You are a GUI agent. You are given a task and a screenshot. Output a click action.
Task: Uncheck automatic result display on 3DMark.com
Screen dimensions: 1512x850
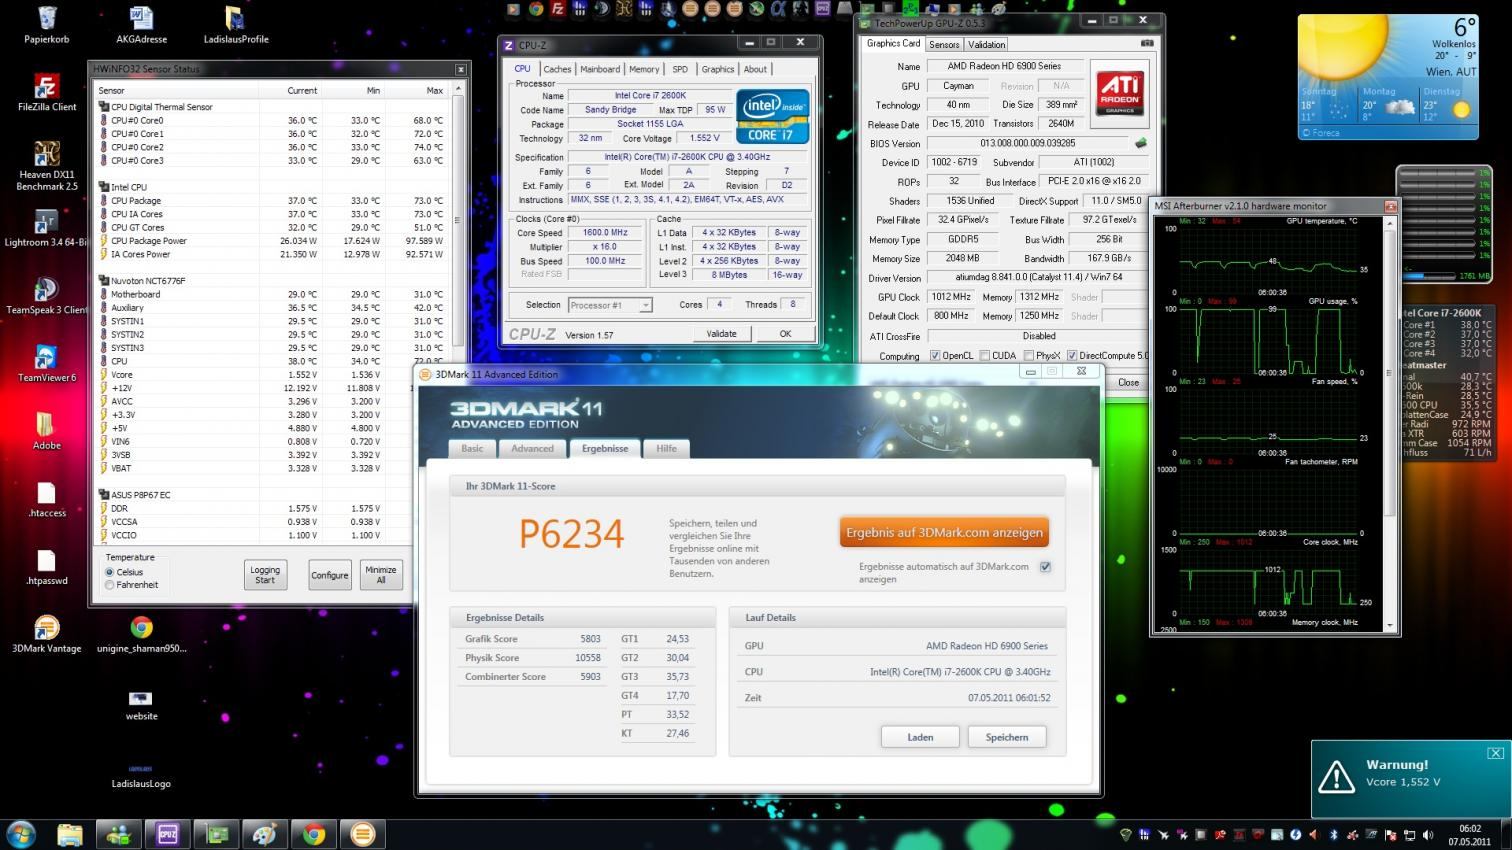pyautogui.click(x=1045, y=566)
